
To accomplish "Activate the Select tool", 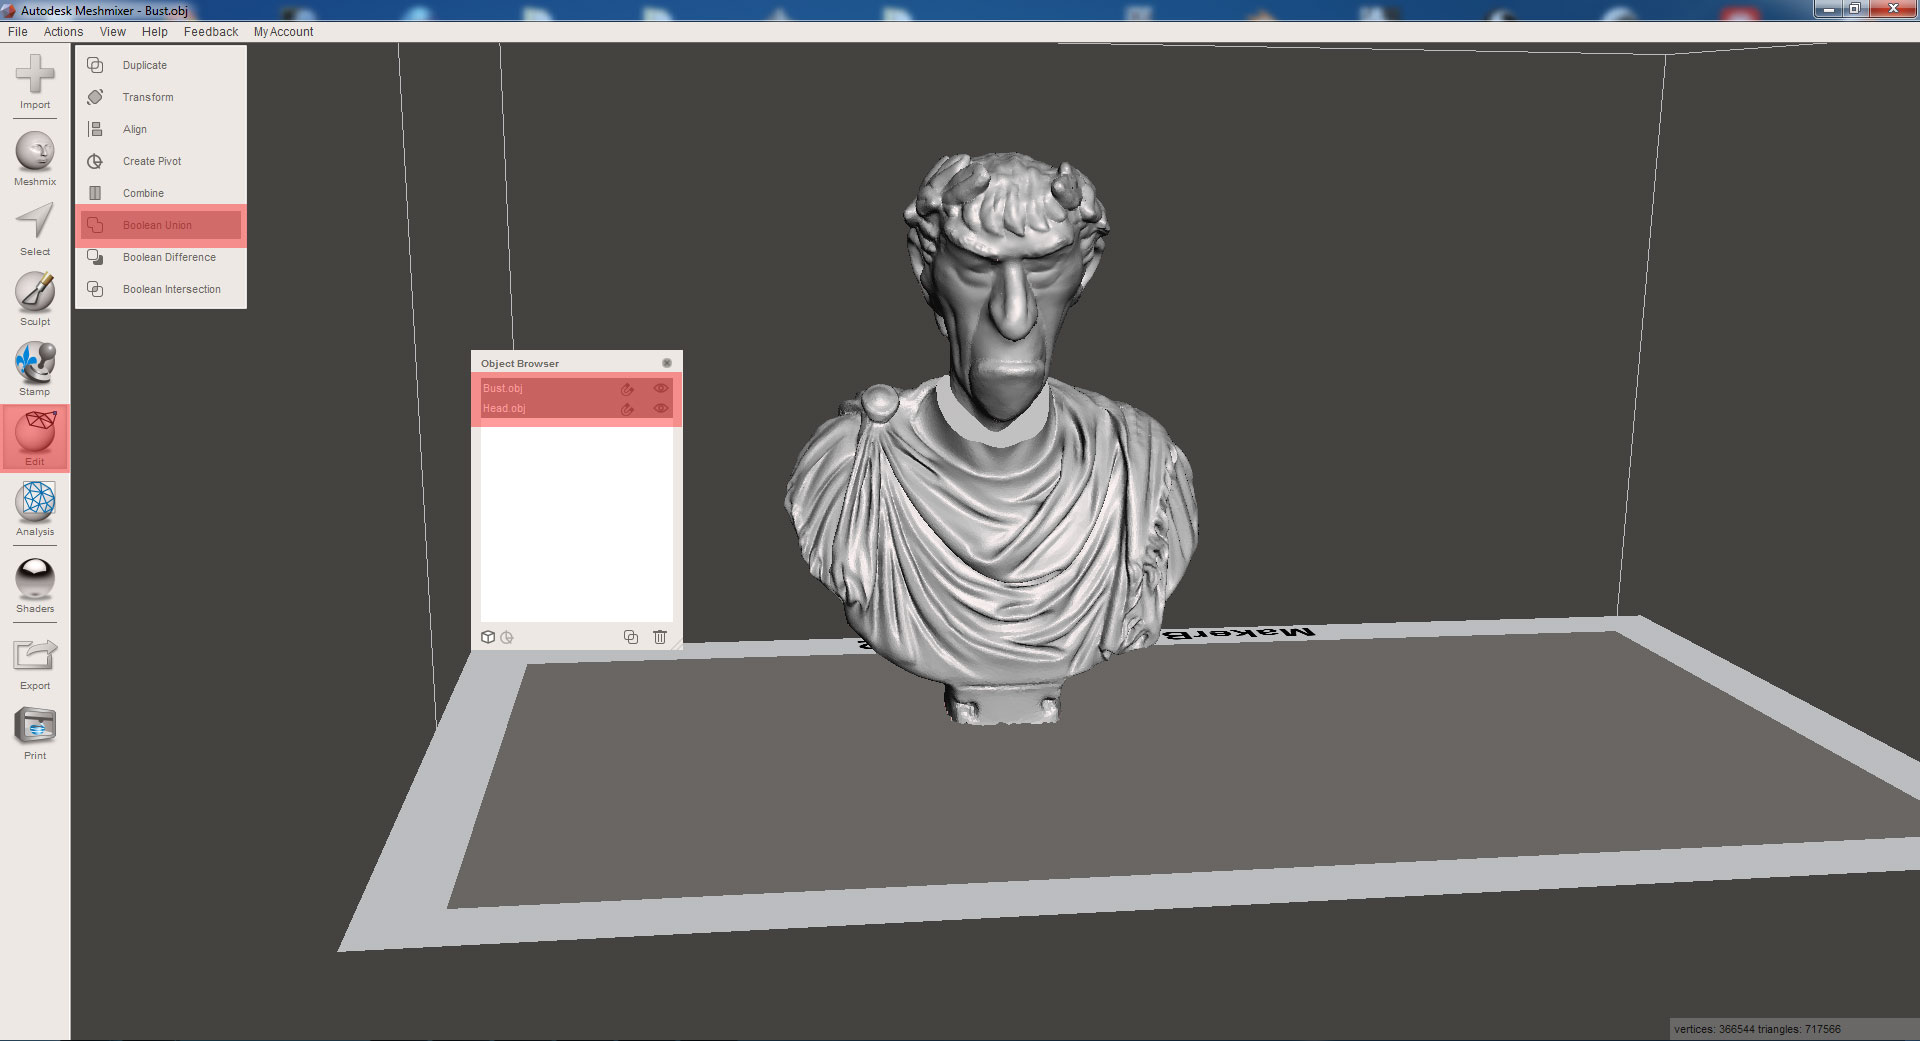I will point(35,229).
